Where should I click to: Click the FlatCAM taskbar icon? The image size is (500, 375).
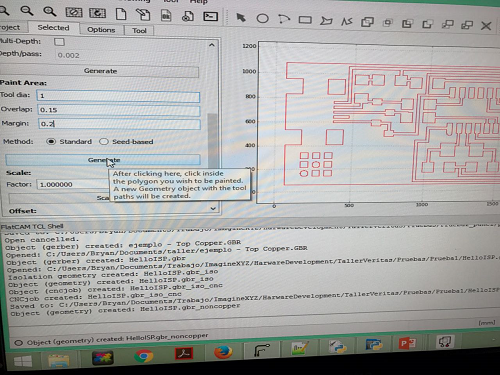coord(262,350)
